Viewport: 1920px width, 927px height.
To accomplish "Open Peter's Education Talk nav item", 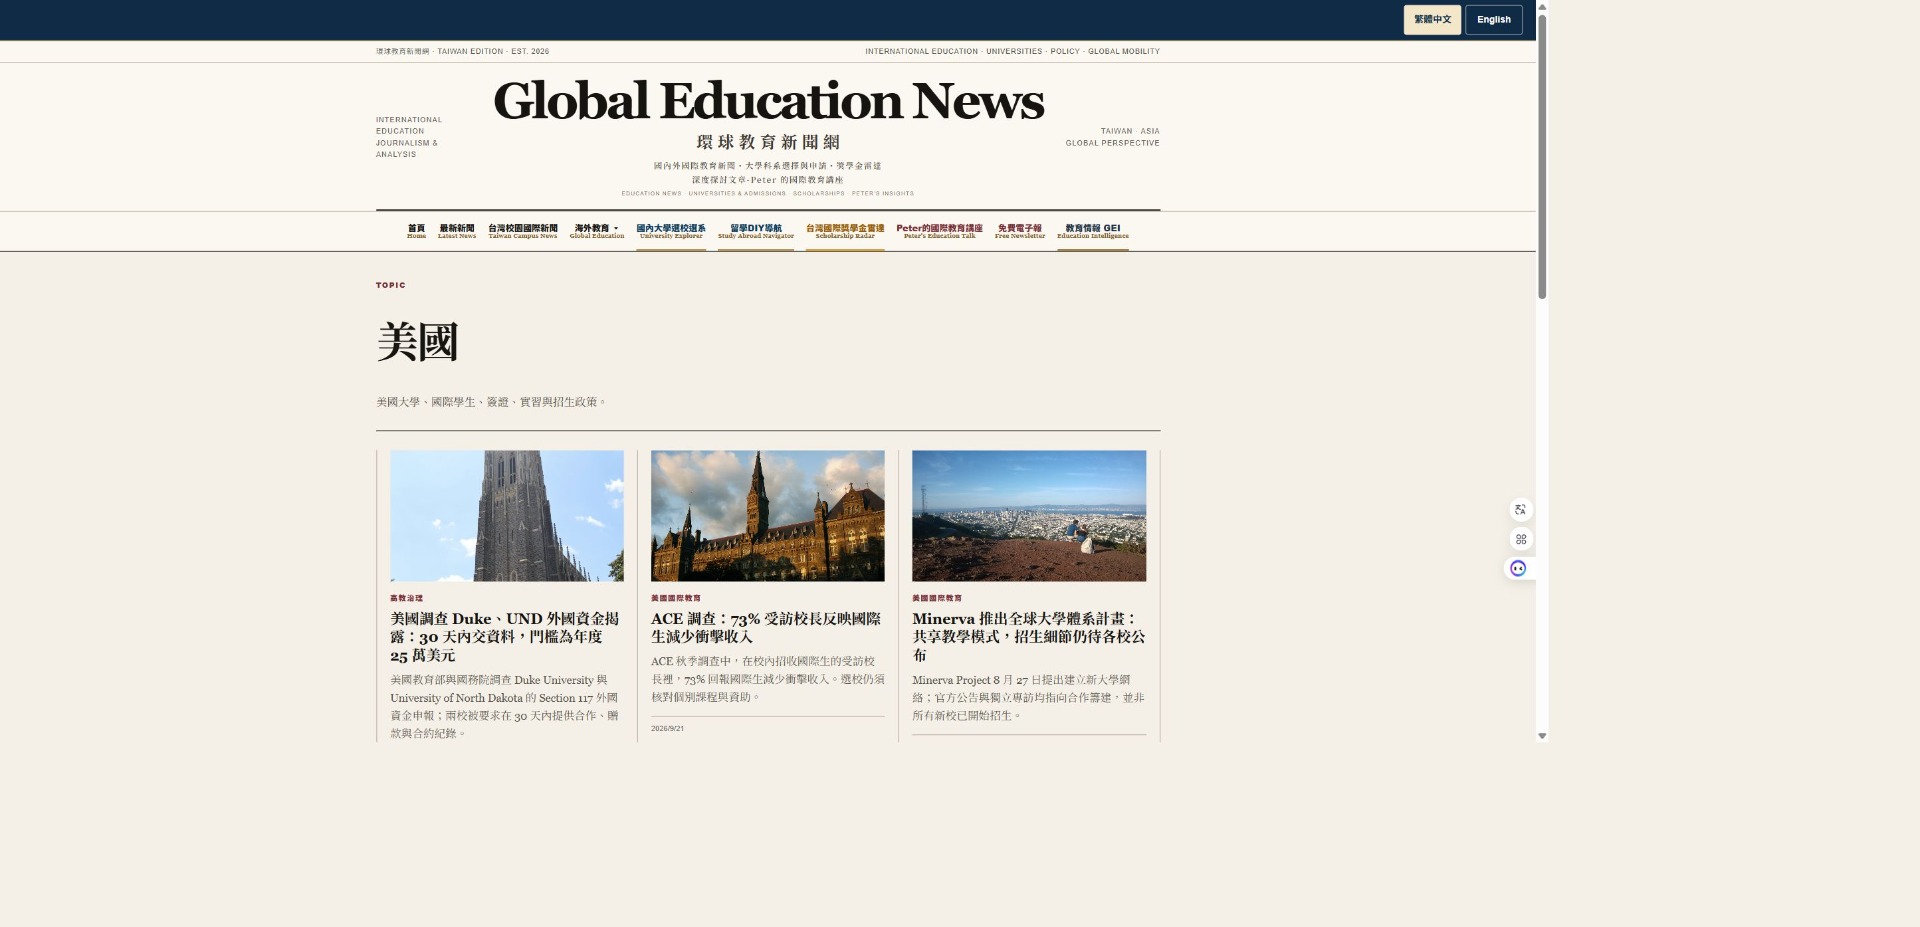I will pyautogui.click(x=939, y=231).
